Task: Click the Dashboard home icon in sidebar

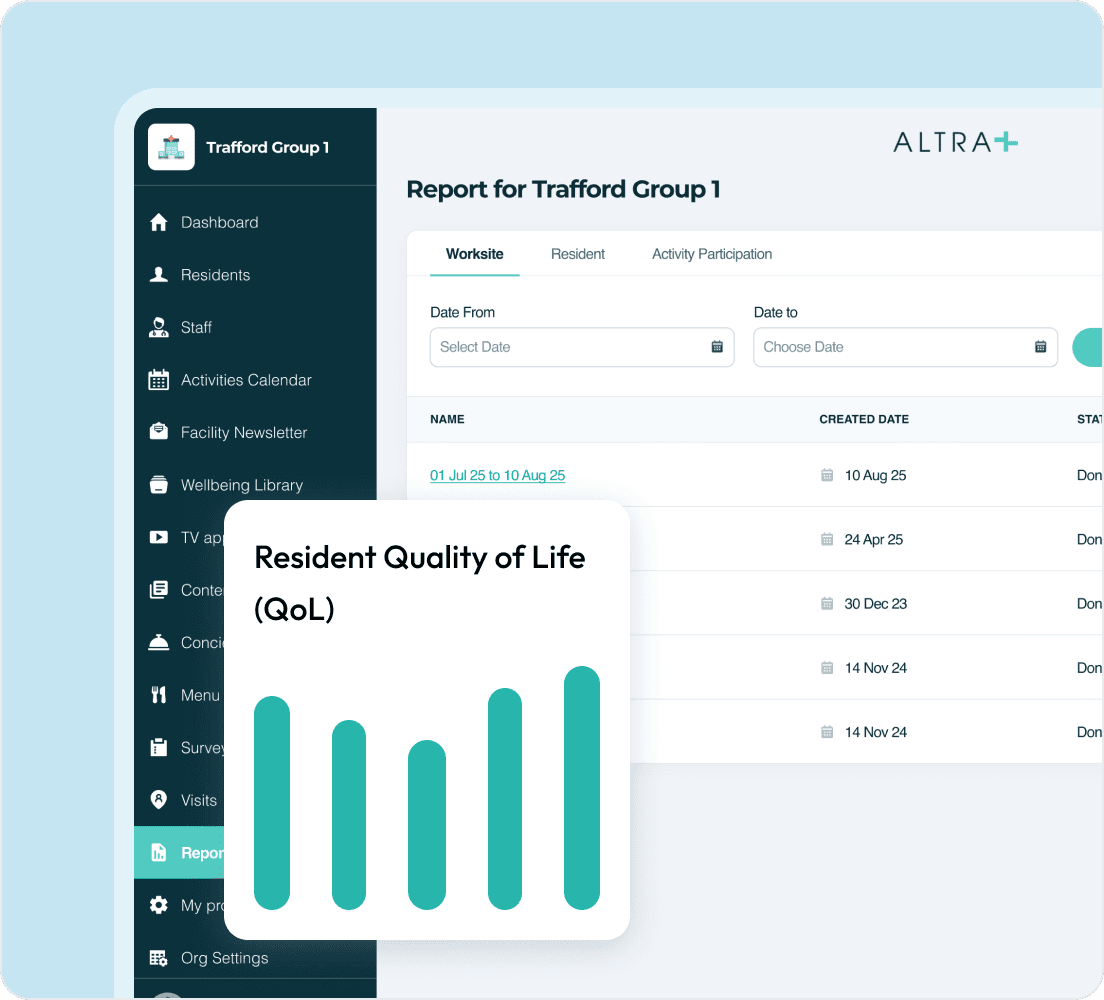Action: 160,222
